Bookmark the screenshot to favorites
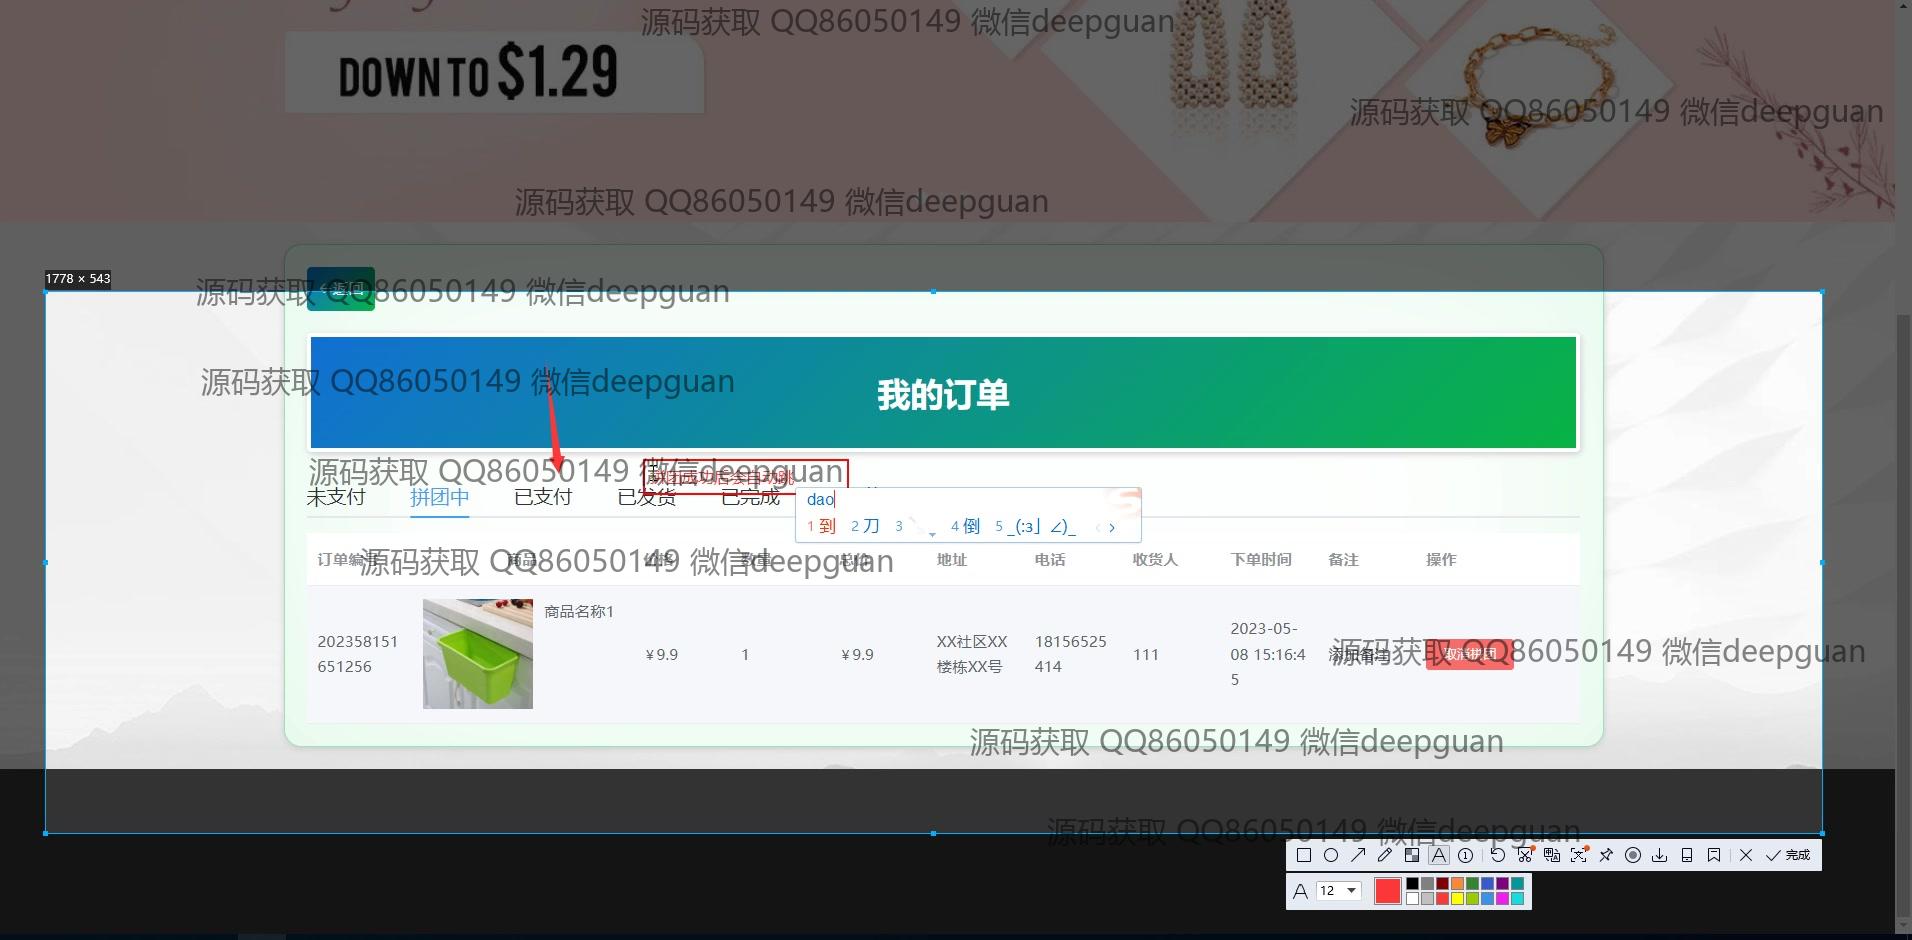Image resolution: width=1912 pixels, height=940 pixels. click(1714, 855)
